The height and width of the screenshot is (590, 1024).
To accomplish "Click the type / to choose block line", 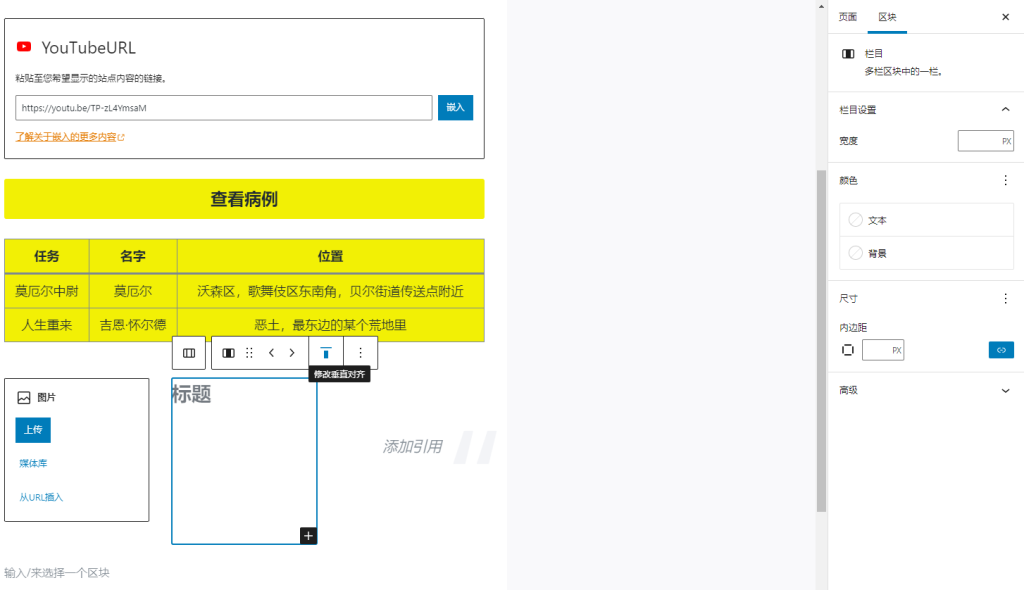I will click(57, 573).
